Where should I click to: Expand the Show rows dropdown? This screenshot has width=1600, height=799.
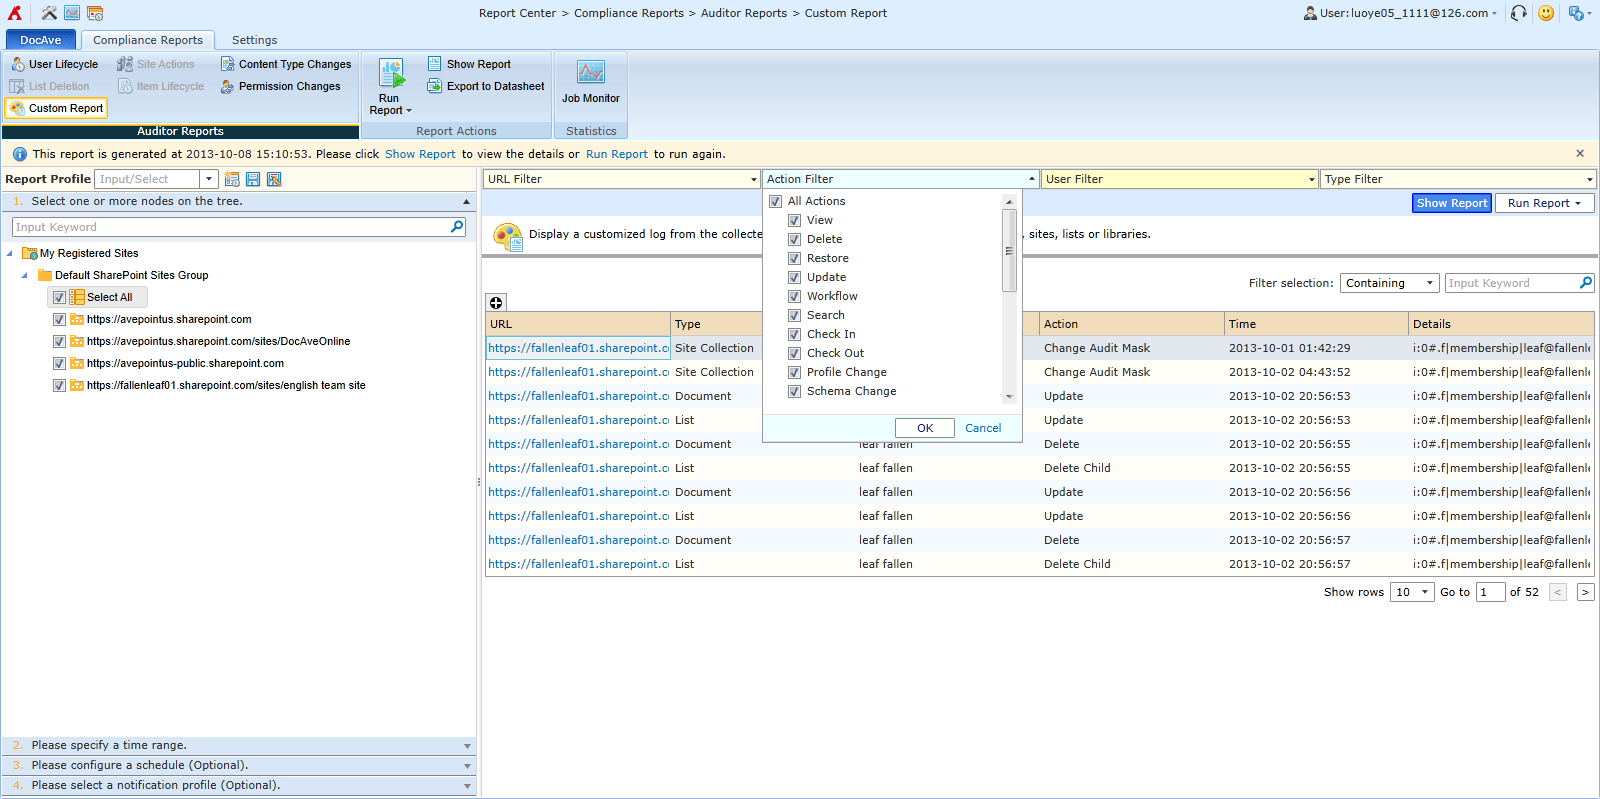coord(1413,592)
